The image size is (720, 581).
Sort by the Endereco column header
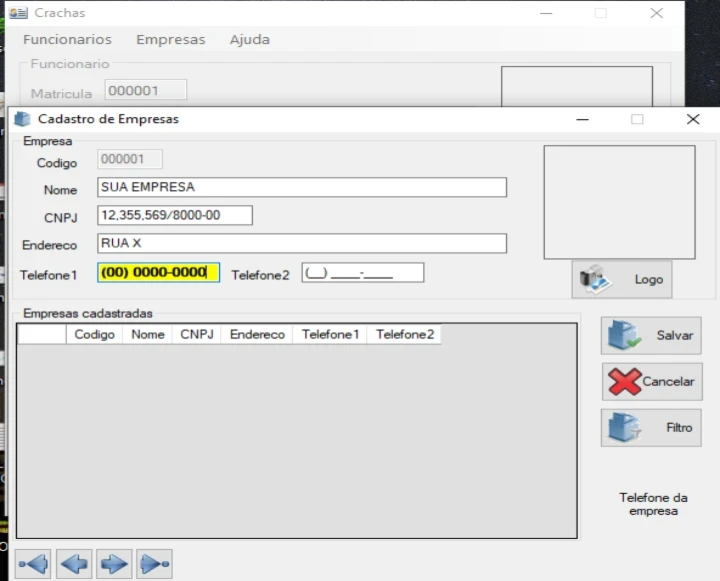[x=257, y=335]
